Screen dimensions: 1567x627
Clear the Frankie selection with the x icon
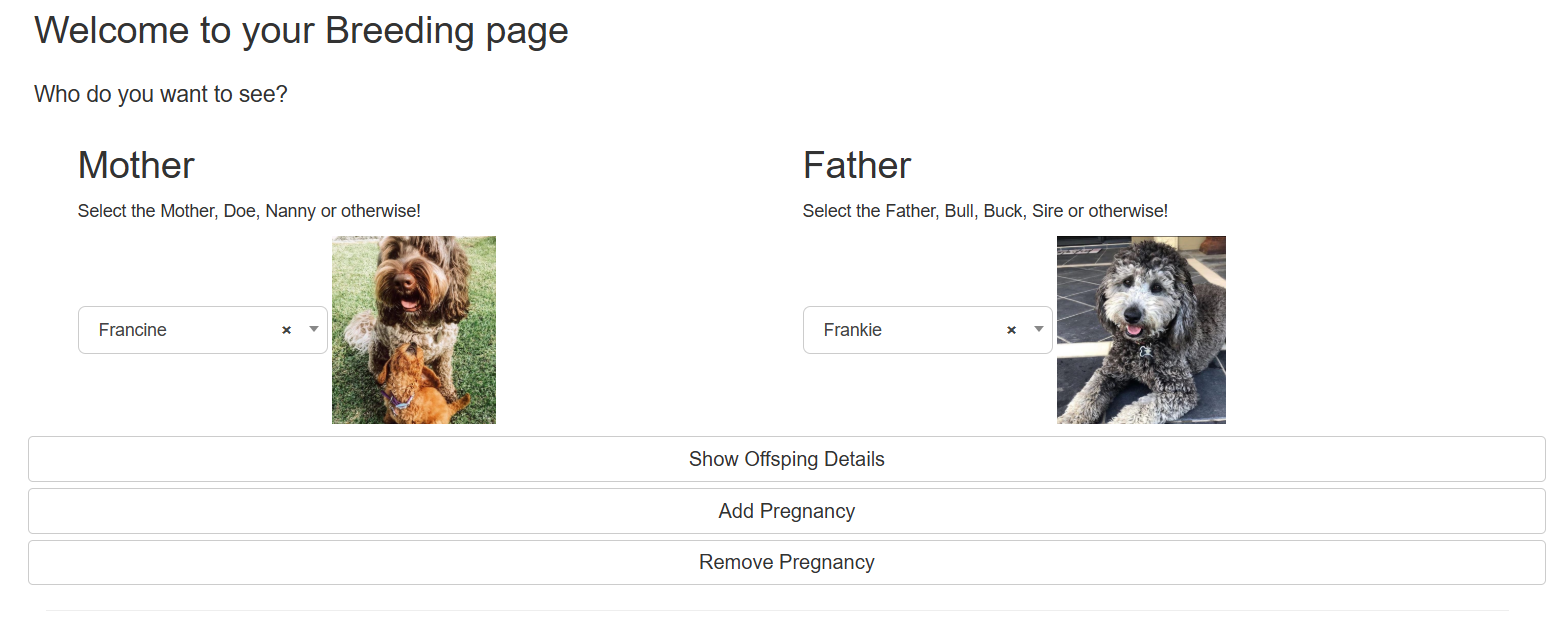[x=1011, y=330]
